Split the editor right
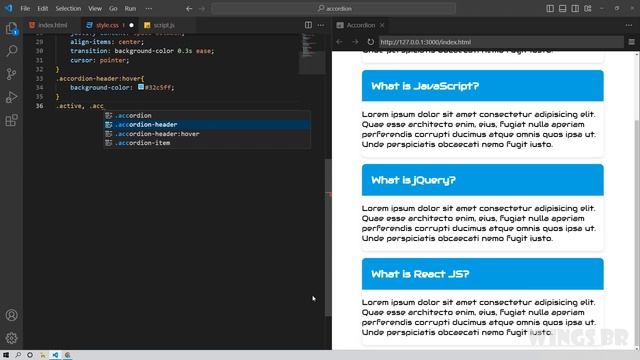The width and height of the screenshot is (640, 360). coord(308,25)
